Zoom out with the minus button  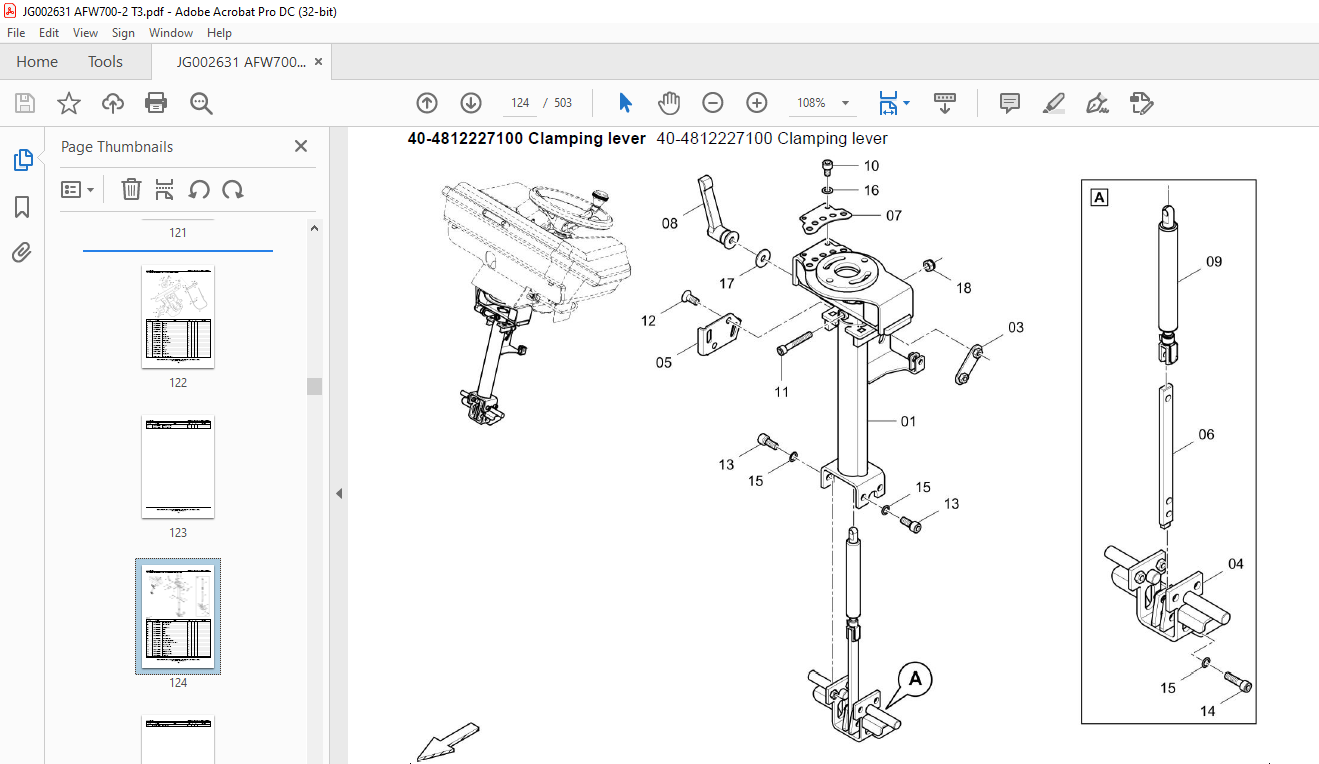tap(712, 103)
